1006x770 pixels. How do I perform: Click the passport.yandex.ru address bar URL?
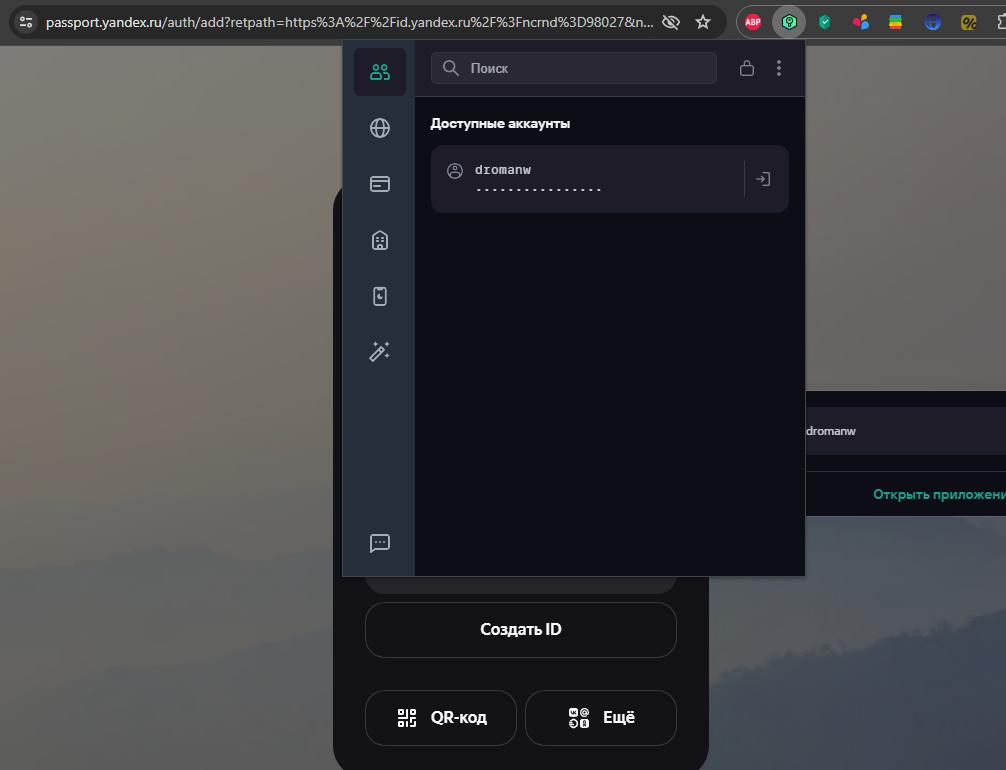(x=350, y=22)
